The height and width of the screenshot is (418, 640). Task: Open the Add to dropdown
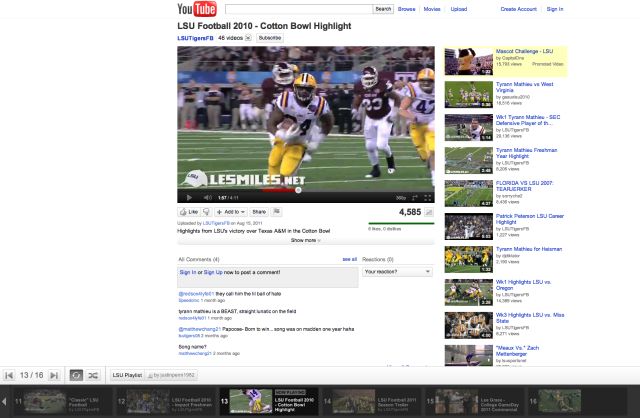click(x=231, y=212)
